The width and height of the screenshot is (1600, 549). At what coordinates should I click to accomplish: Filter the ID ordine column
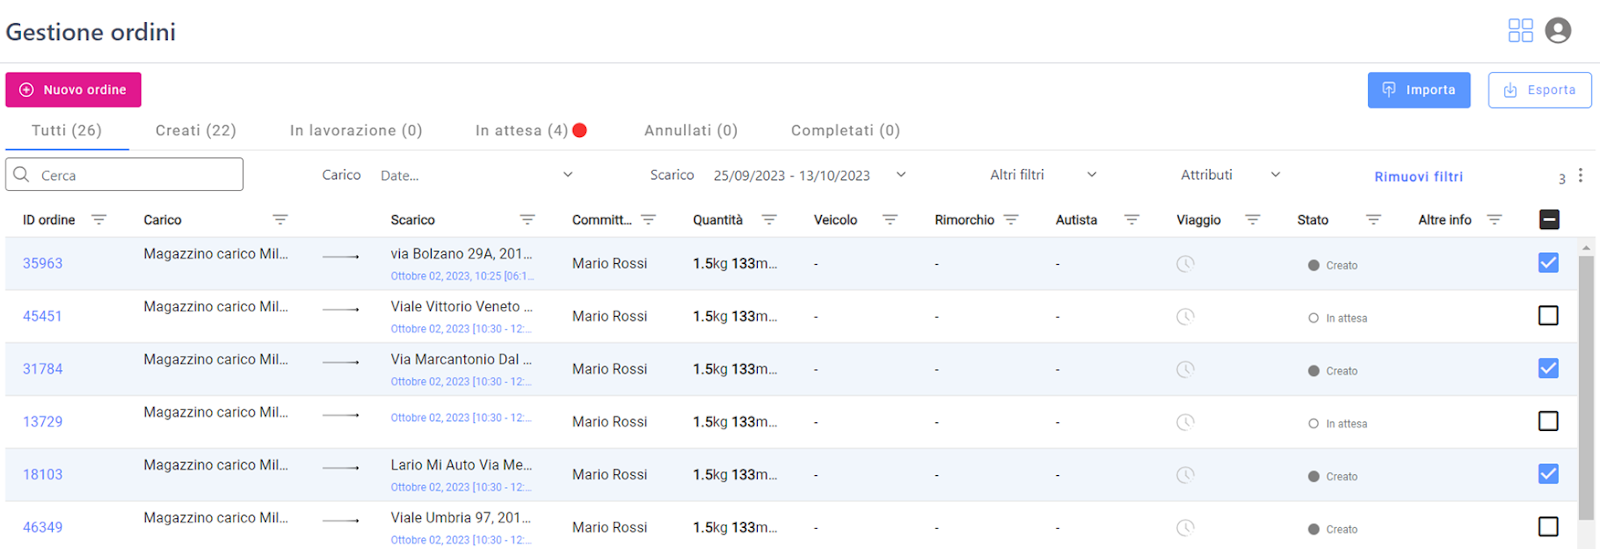(99, 219)
